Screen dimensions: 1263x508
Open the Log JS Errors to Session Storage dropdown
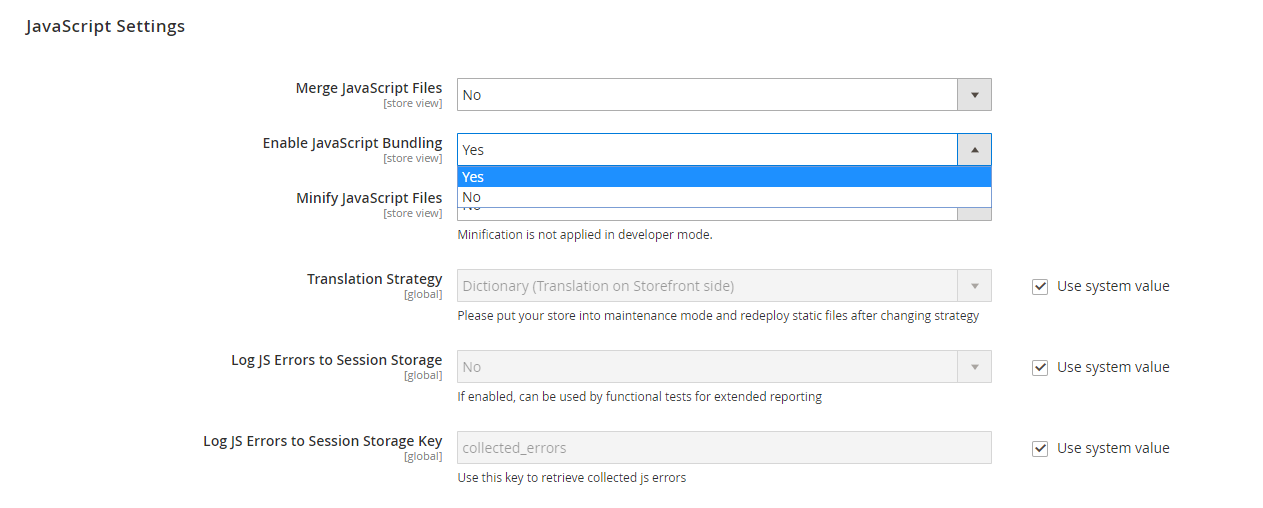[724, 367]
